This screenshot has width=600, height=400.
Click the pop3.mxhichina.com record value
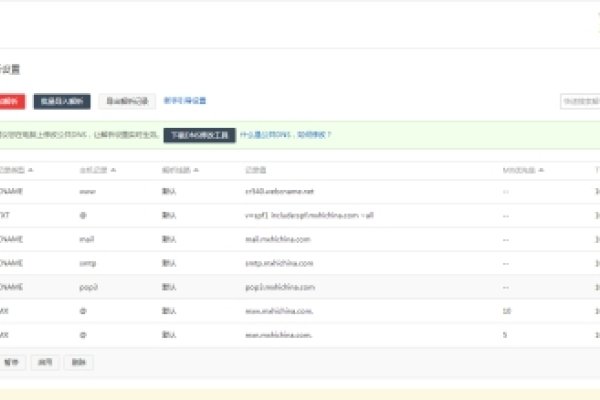[280, 287]
